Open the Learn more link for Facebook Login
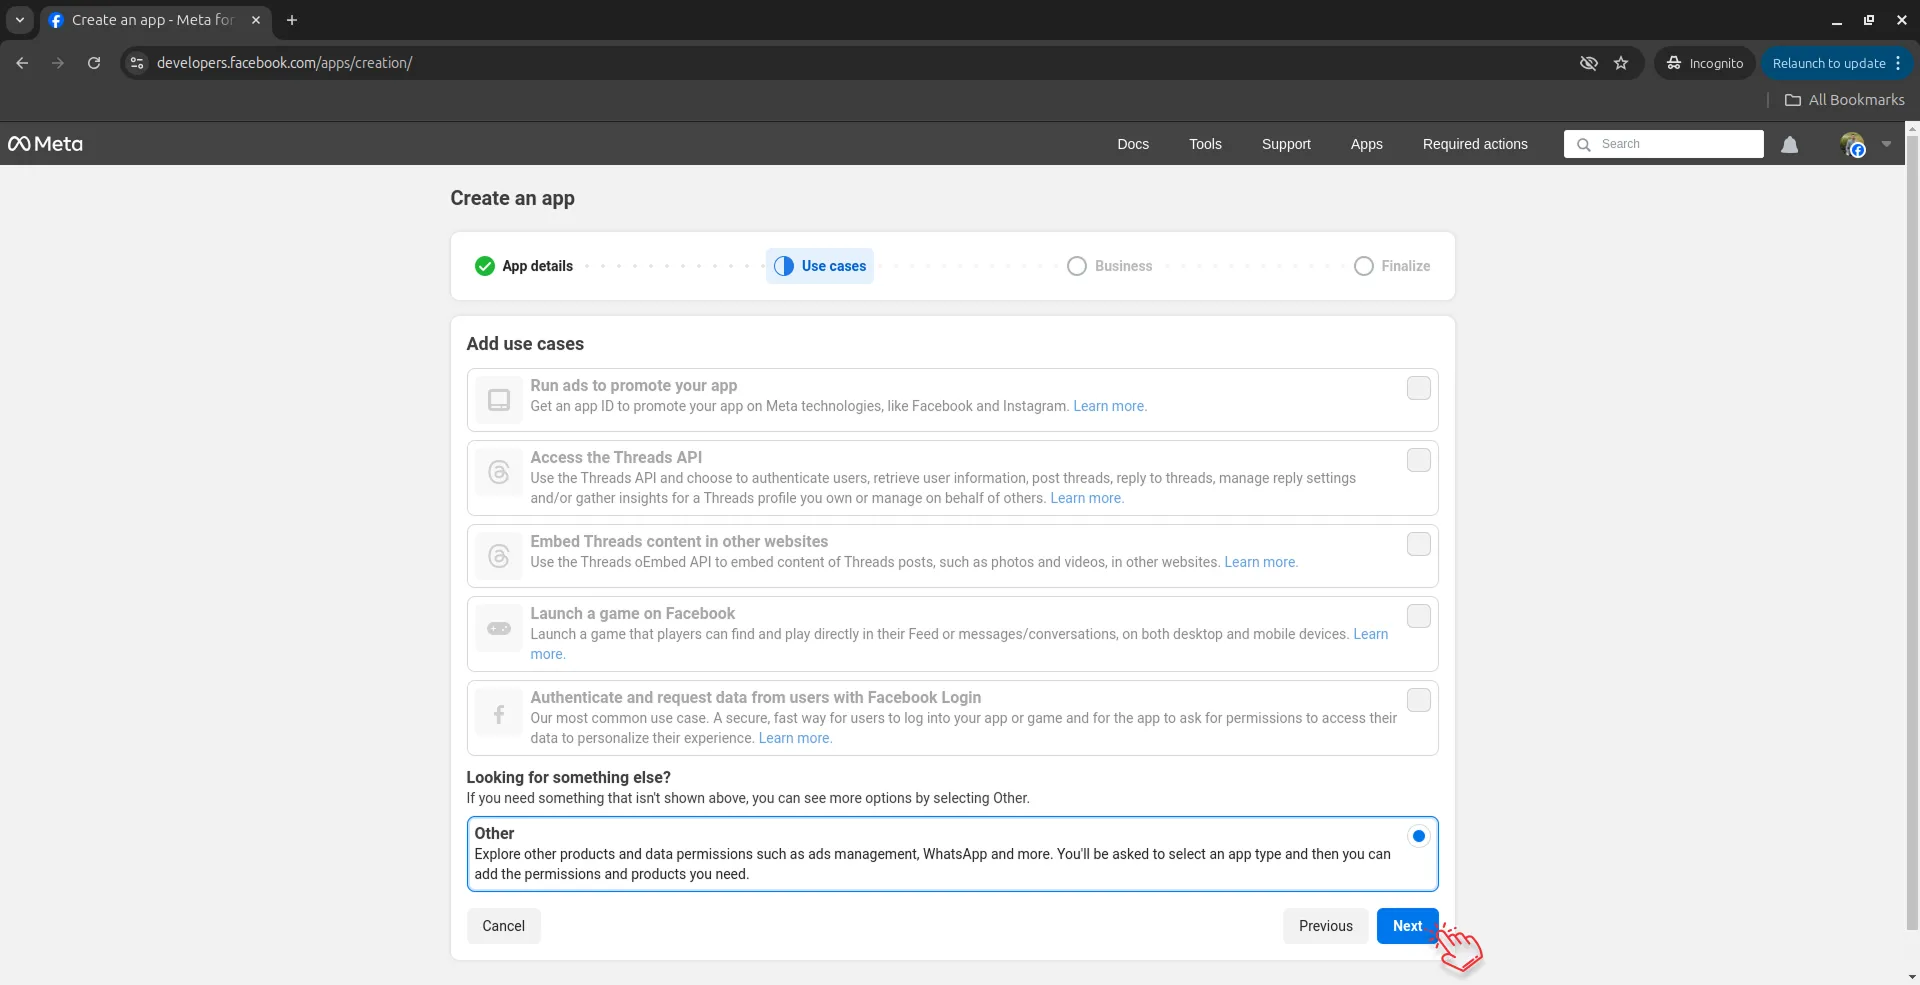The width and height of the screenshot is (1920, 985). tap(793, 738)
